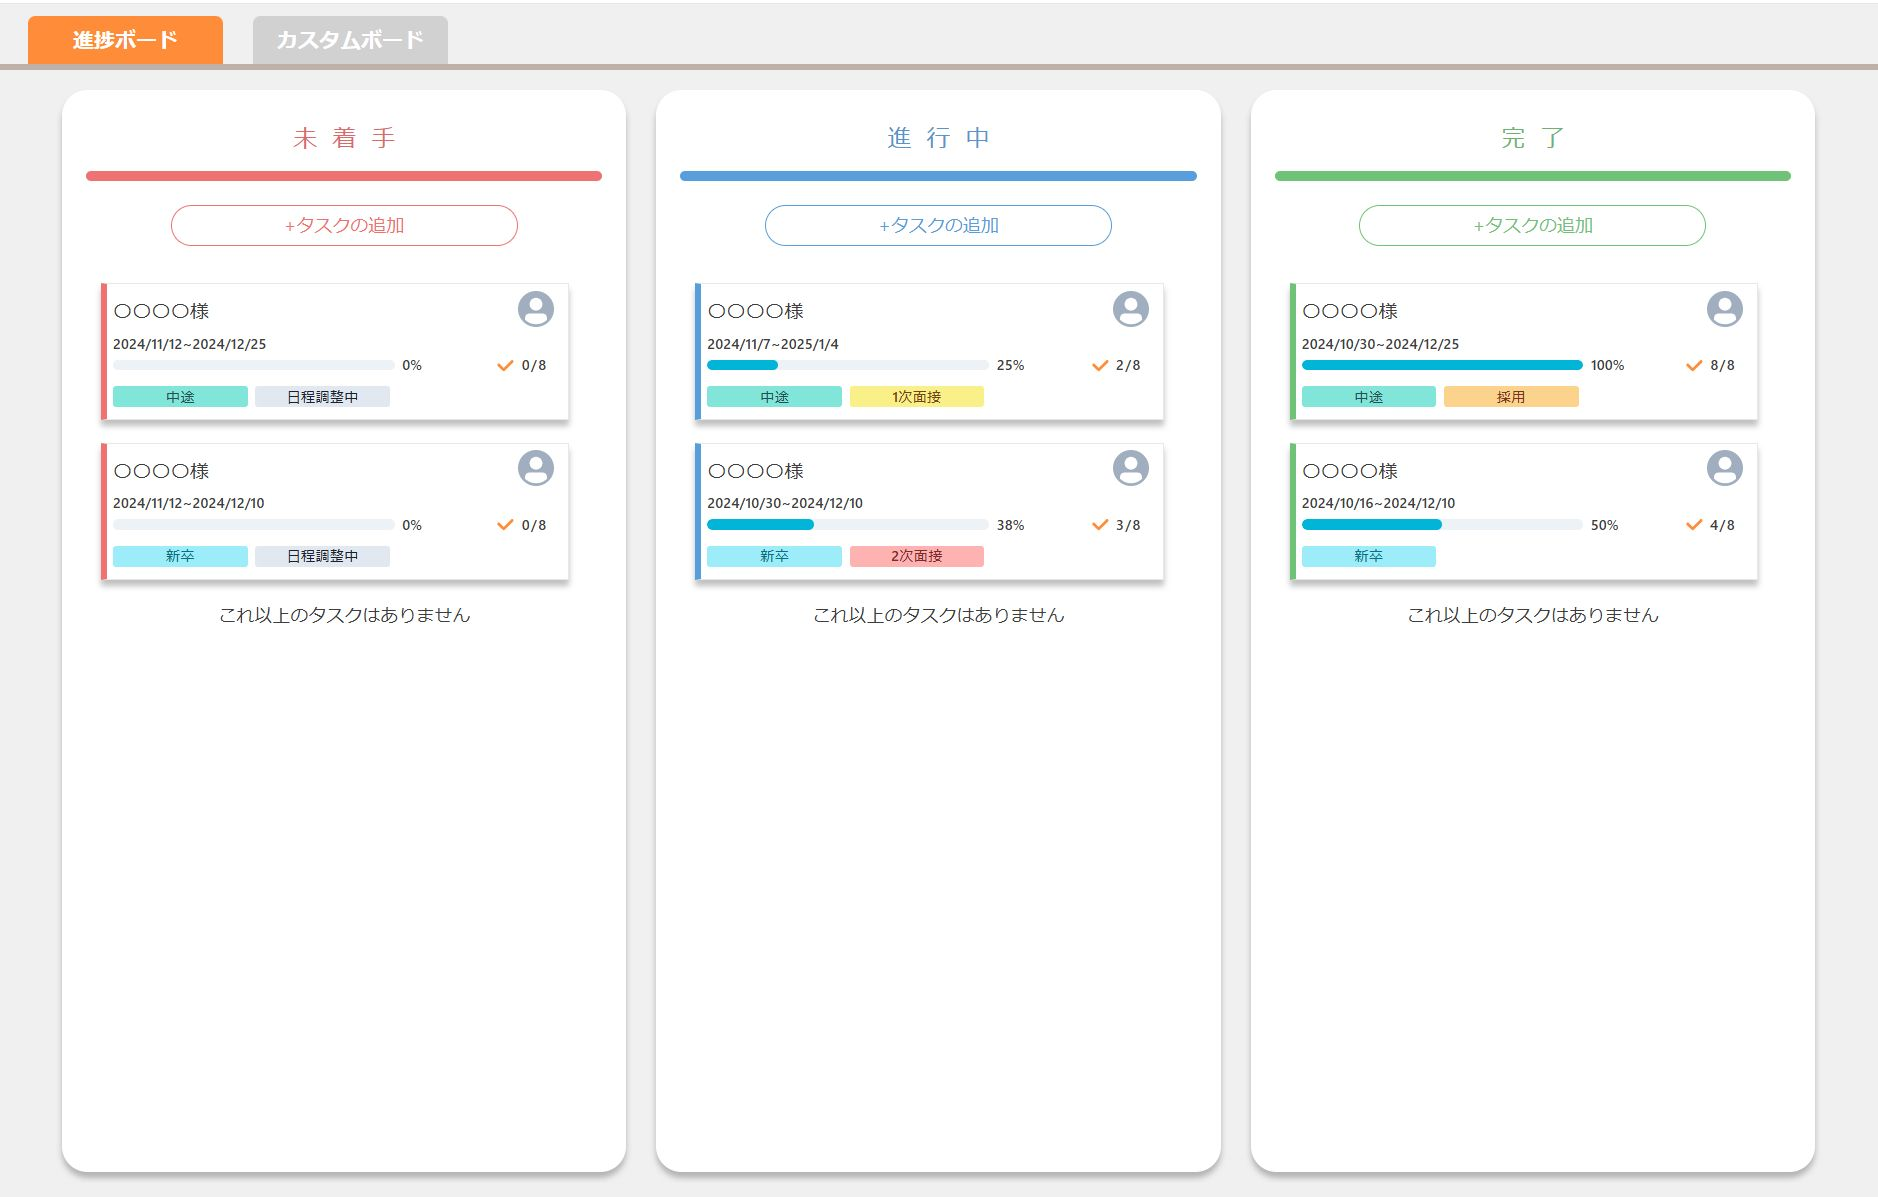
Task: Click avatar on 38% progress card
Action: click(1130, 468)
